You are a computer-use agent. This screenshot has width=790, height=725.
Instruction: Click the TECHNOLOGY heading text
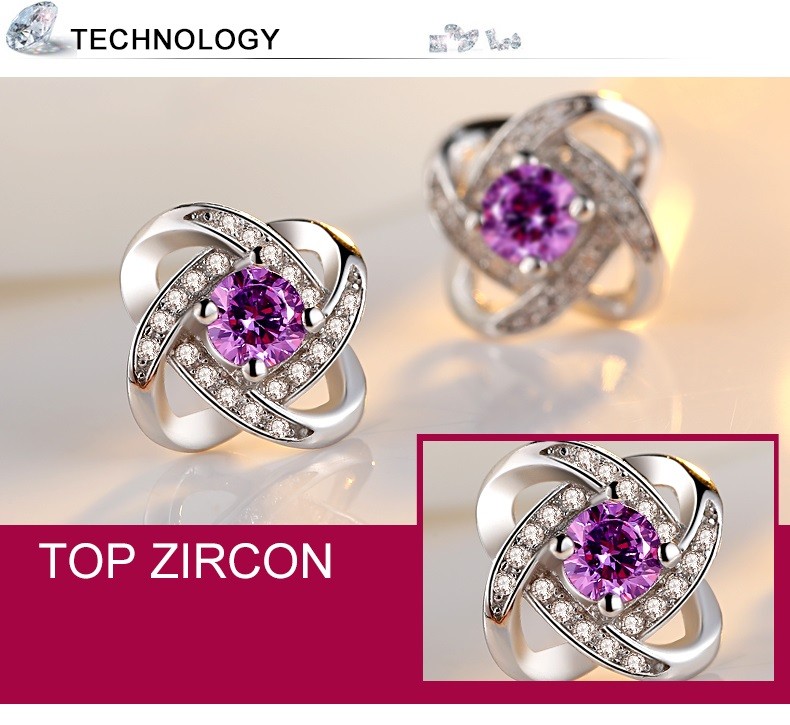[x=175, y=39]
